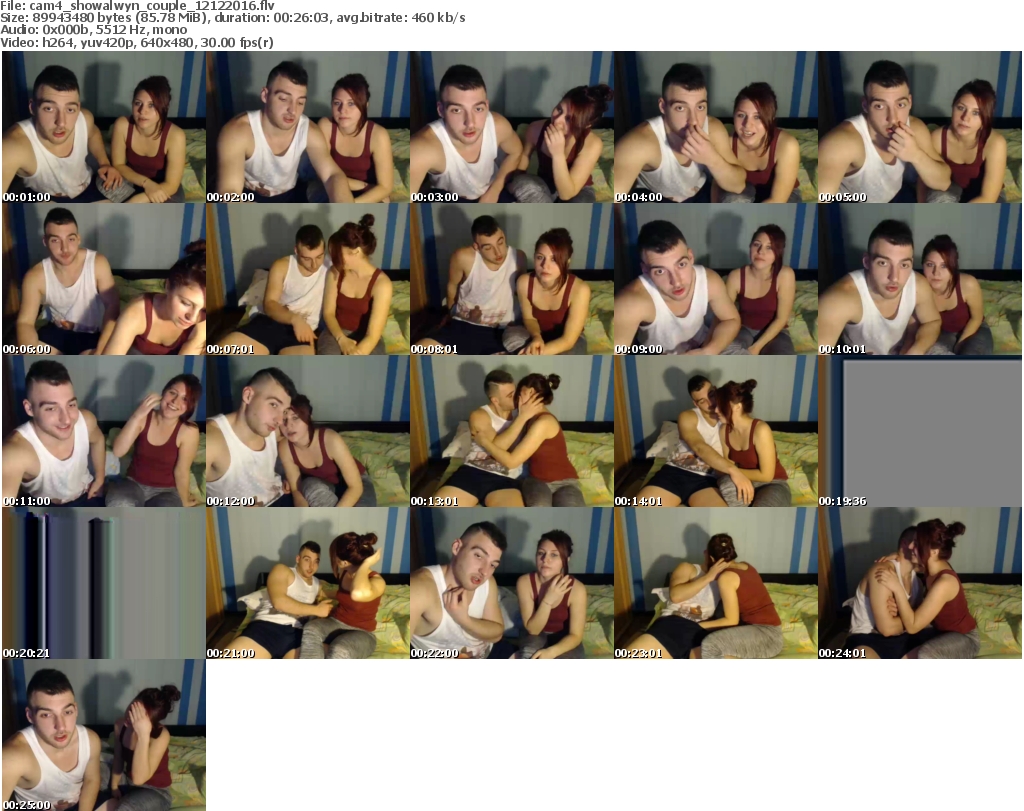
Task: Open the frame stamped 00:06:00
Action: 104,279
